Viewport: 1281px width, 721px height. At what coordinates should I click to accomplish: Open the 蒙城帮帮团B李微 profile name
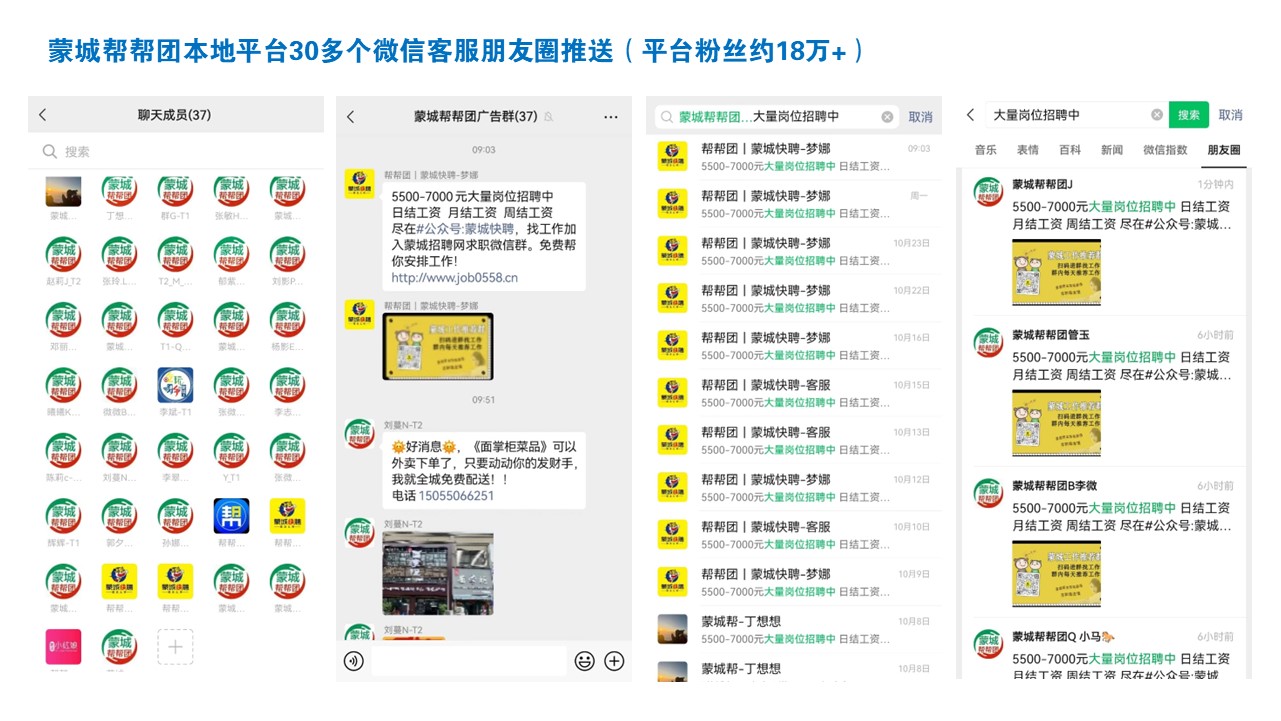[x=1054, y=486]
